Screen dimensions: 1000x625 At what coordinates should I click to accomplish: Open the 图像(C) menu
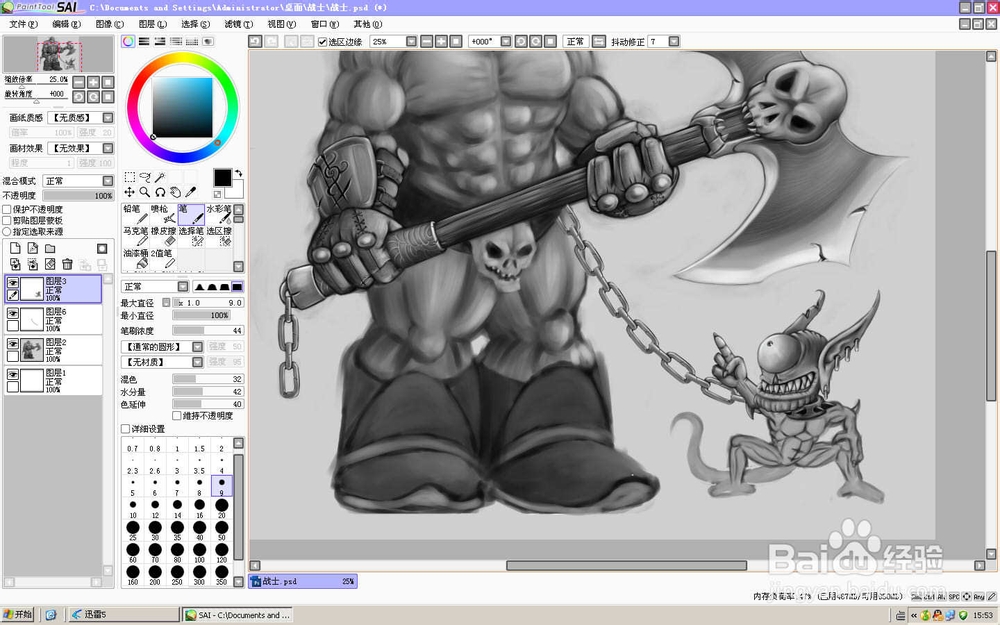pyautogui.click(x=110, y=24)
